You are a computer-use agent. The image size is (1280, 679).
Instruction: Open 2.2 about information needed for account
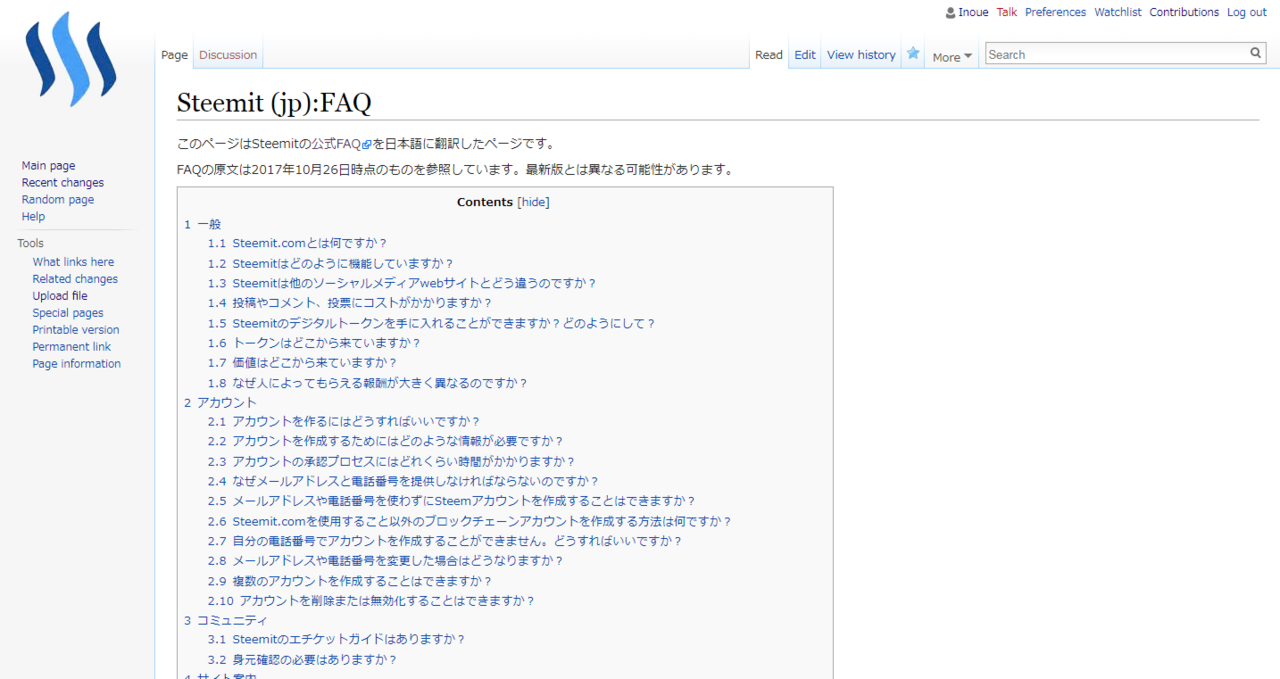[x=386, y=441]
